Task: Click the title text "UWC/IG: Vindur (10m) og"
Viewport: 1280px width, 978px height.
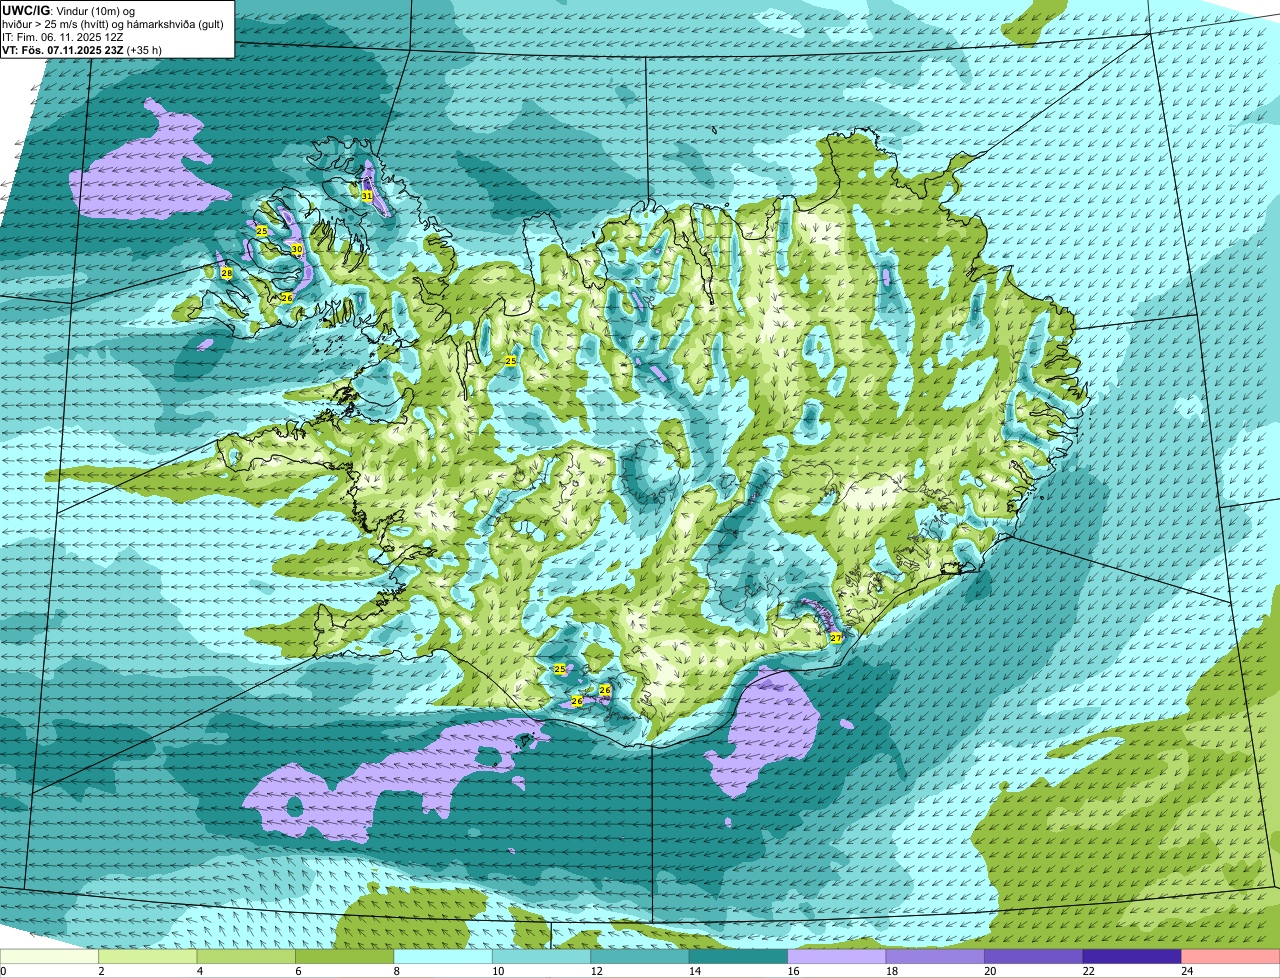Action: 69,10
